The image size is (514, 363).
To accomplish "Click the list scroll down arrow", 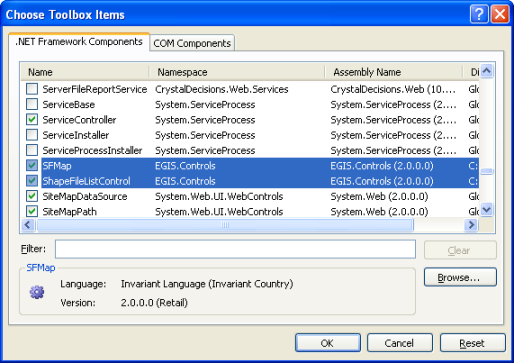I will coord(487,210).
